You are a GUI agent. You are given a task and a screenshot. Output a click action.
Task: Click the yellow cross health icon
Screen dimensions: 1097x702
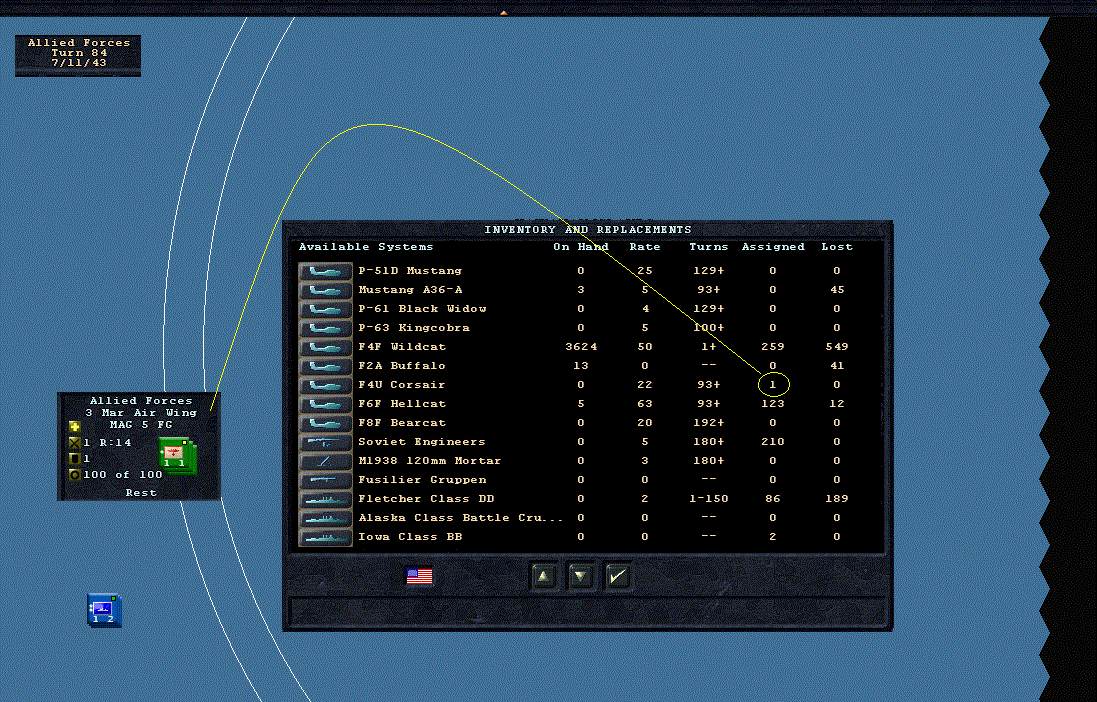point(75,426)
